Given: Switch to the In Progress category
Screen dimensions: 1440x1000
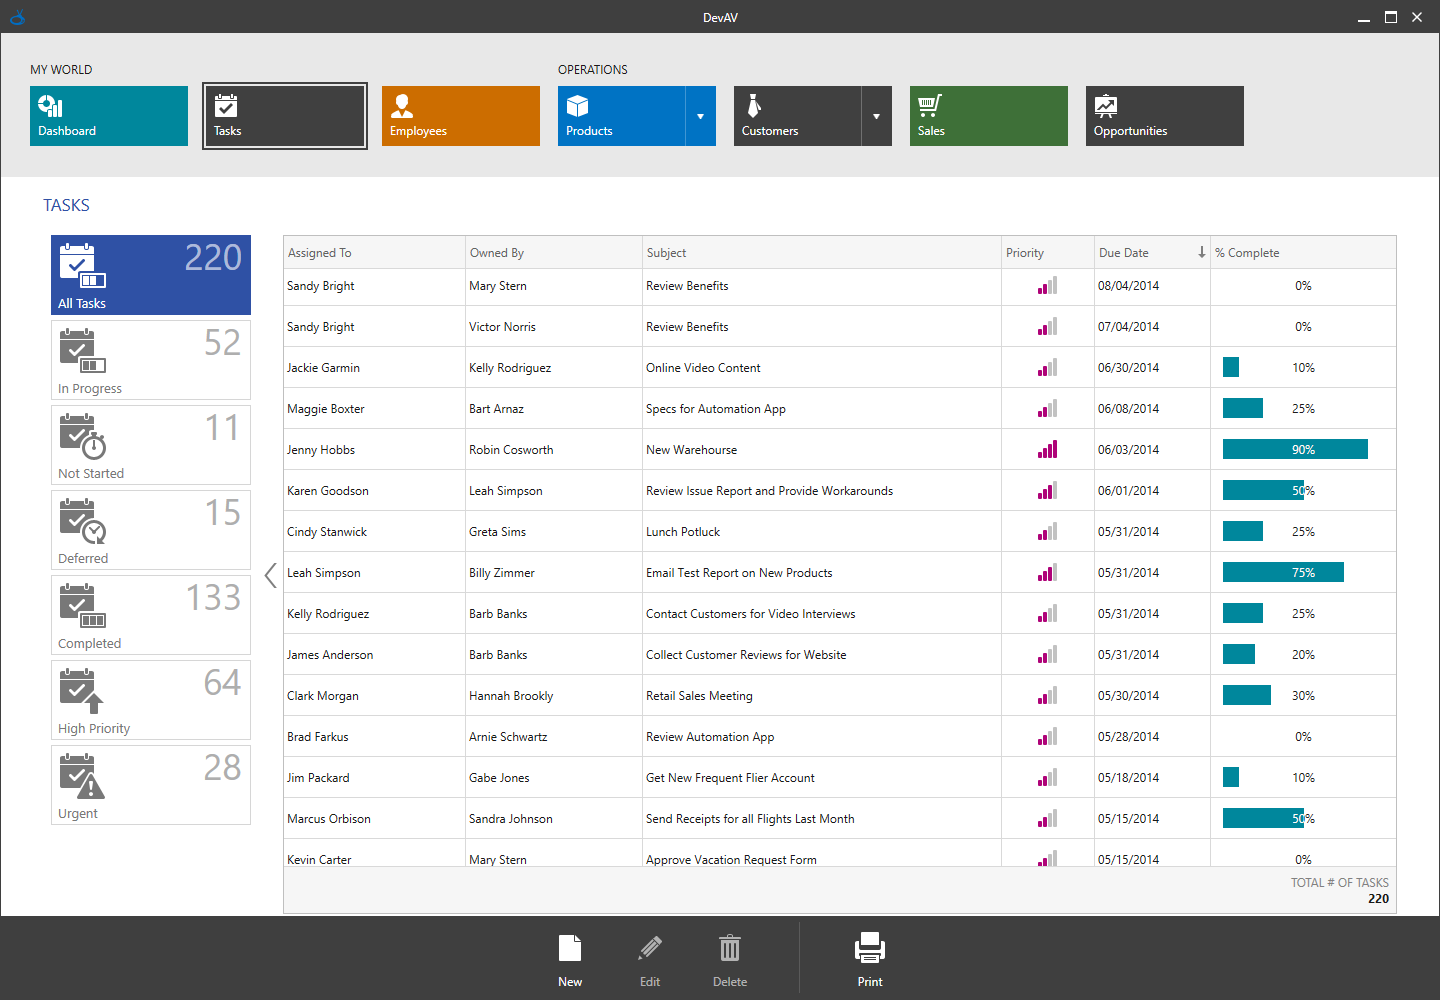Looking at the screenshot, I should [150, 360].
